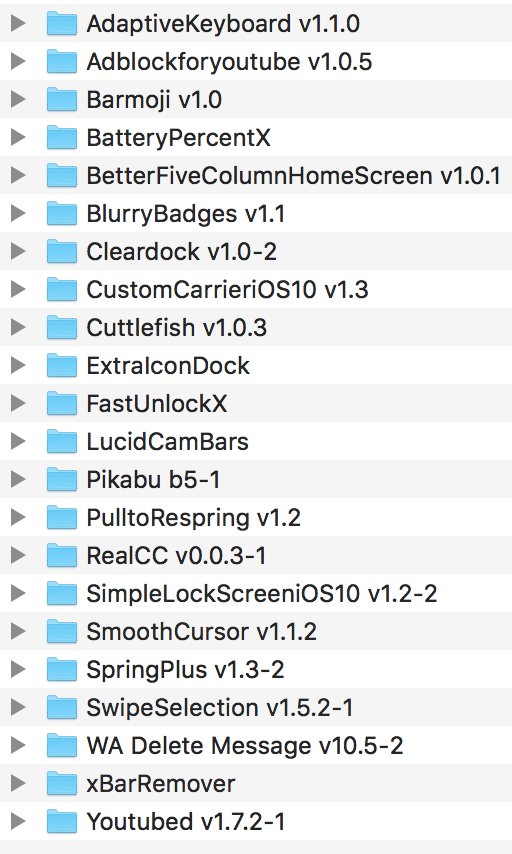
Task: Select the FastUnlockX label
Action: (x=156, y=404)
